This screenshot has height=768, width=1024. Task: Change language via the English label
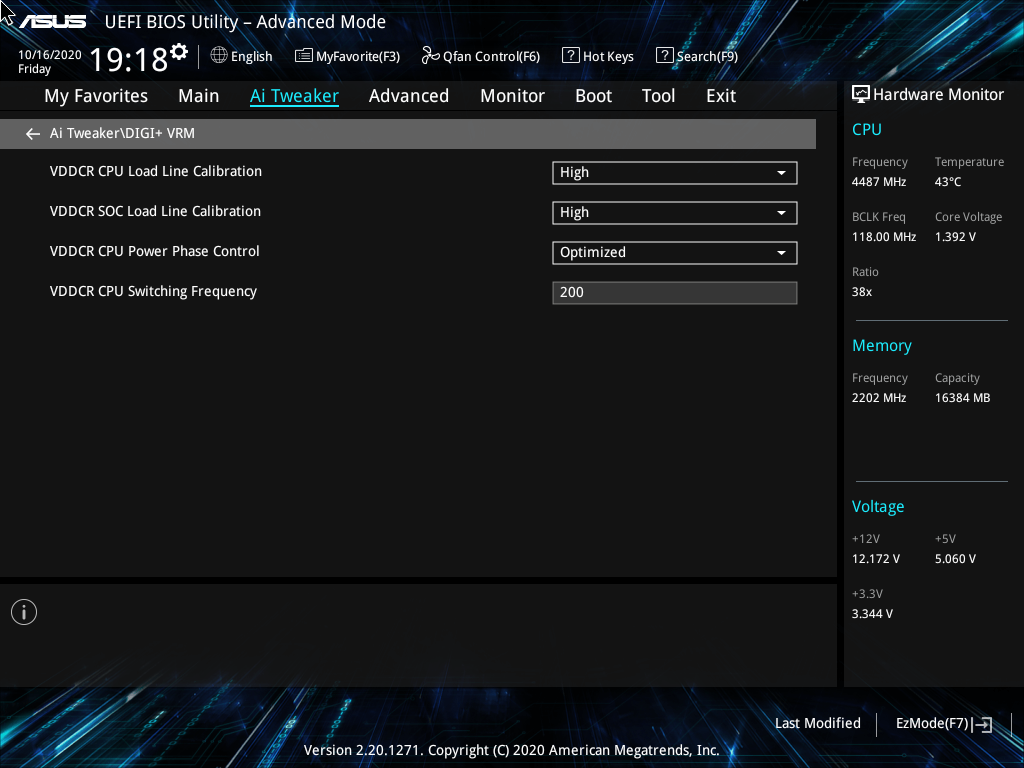pyautogui.click(x=251, y=57)
